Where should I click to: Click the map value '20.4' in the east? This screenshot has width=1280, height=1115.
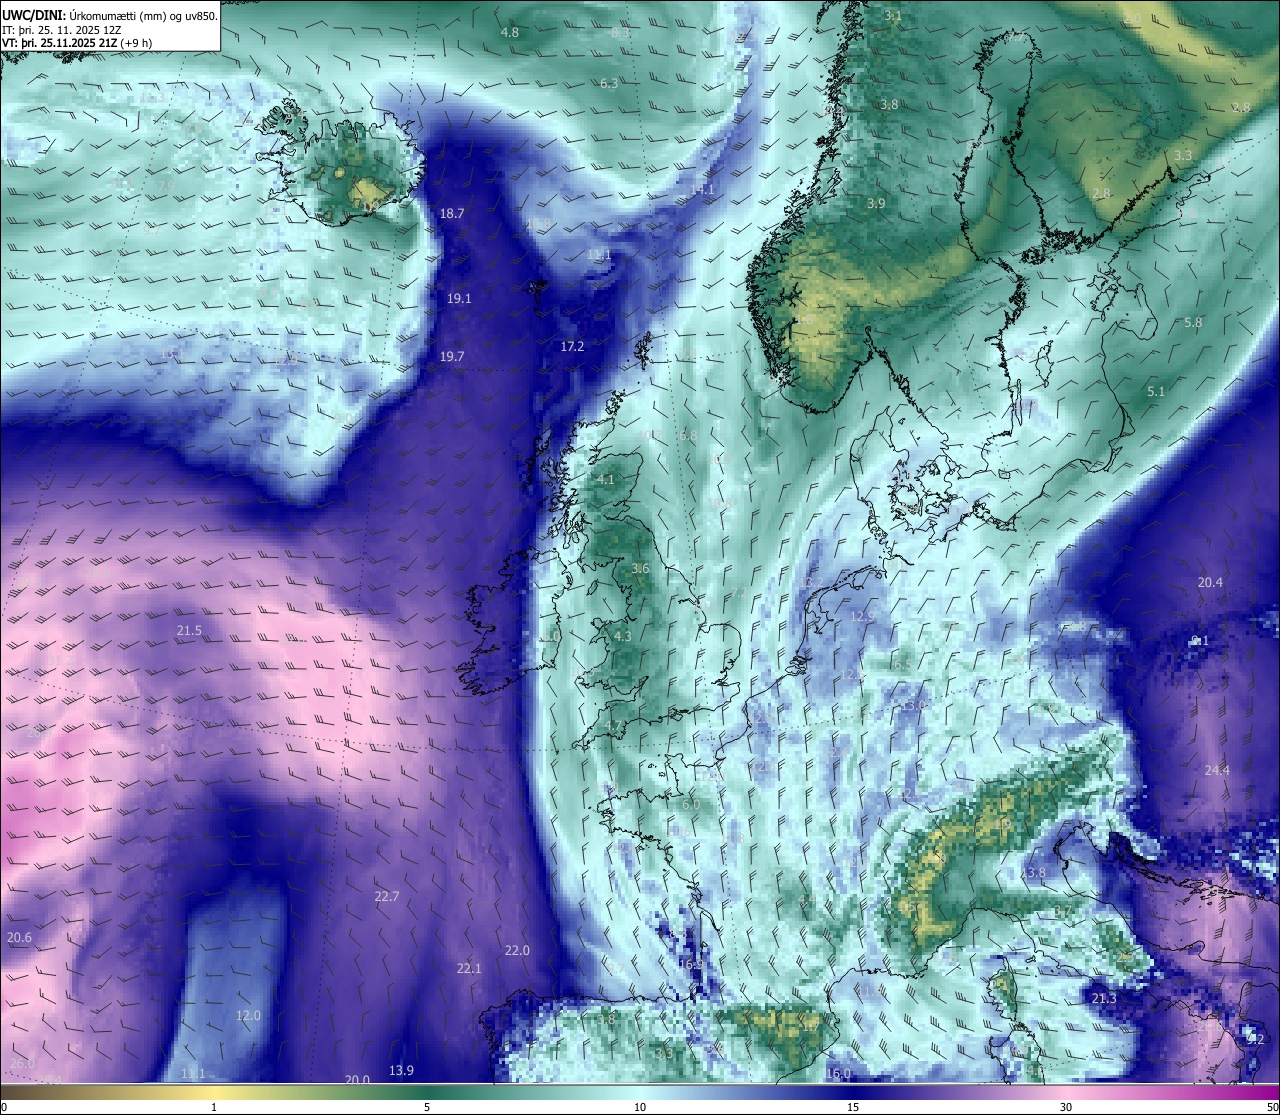(x=1210, y=582)
